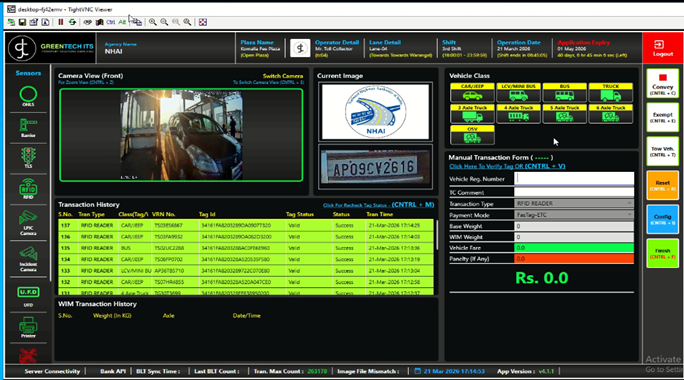Select transaction row S.No. 136
The width and height of the screenshot is (684, 380).
(x=246, y=236)
